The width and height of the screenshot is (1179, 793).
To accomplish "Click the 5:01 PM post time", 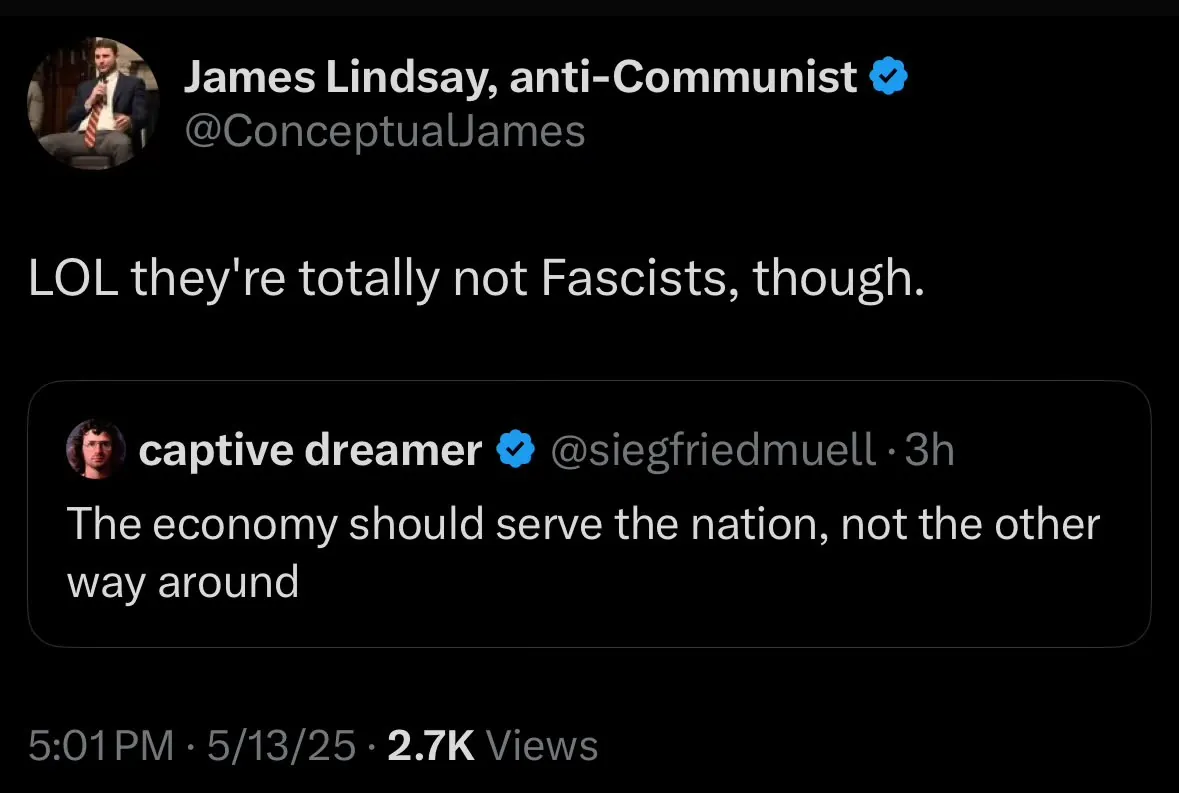I will tap(100, 746).
